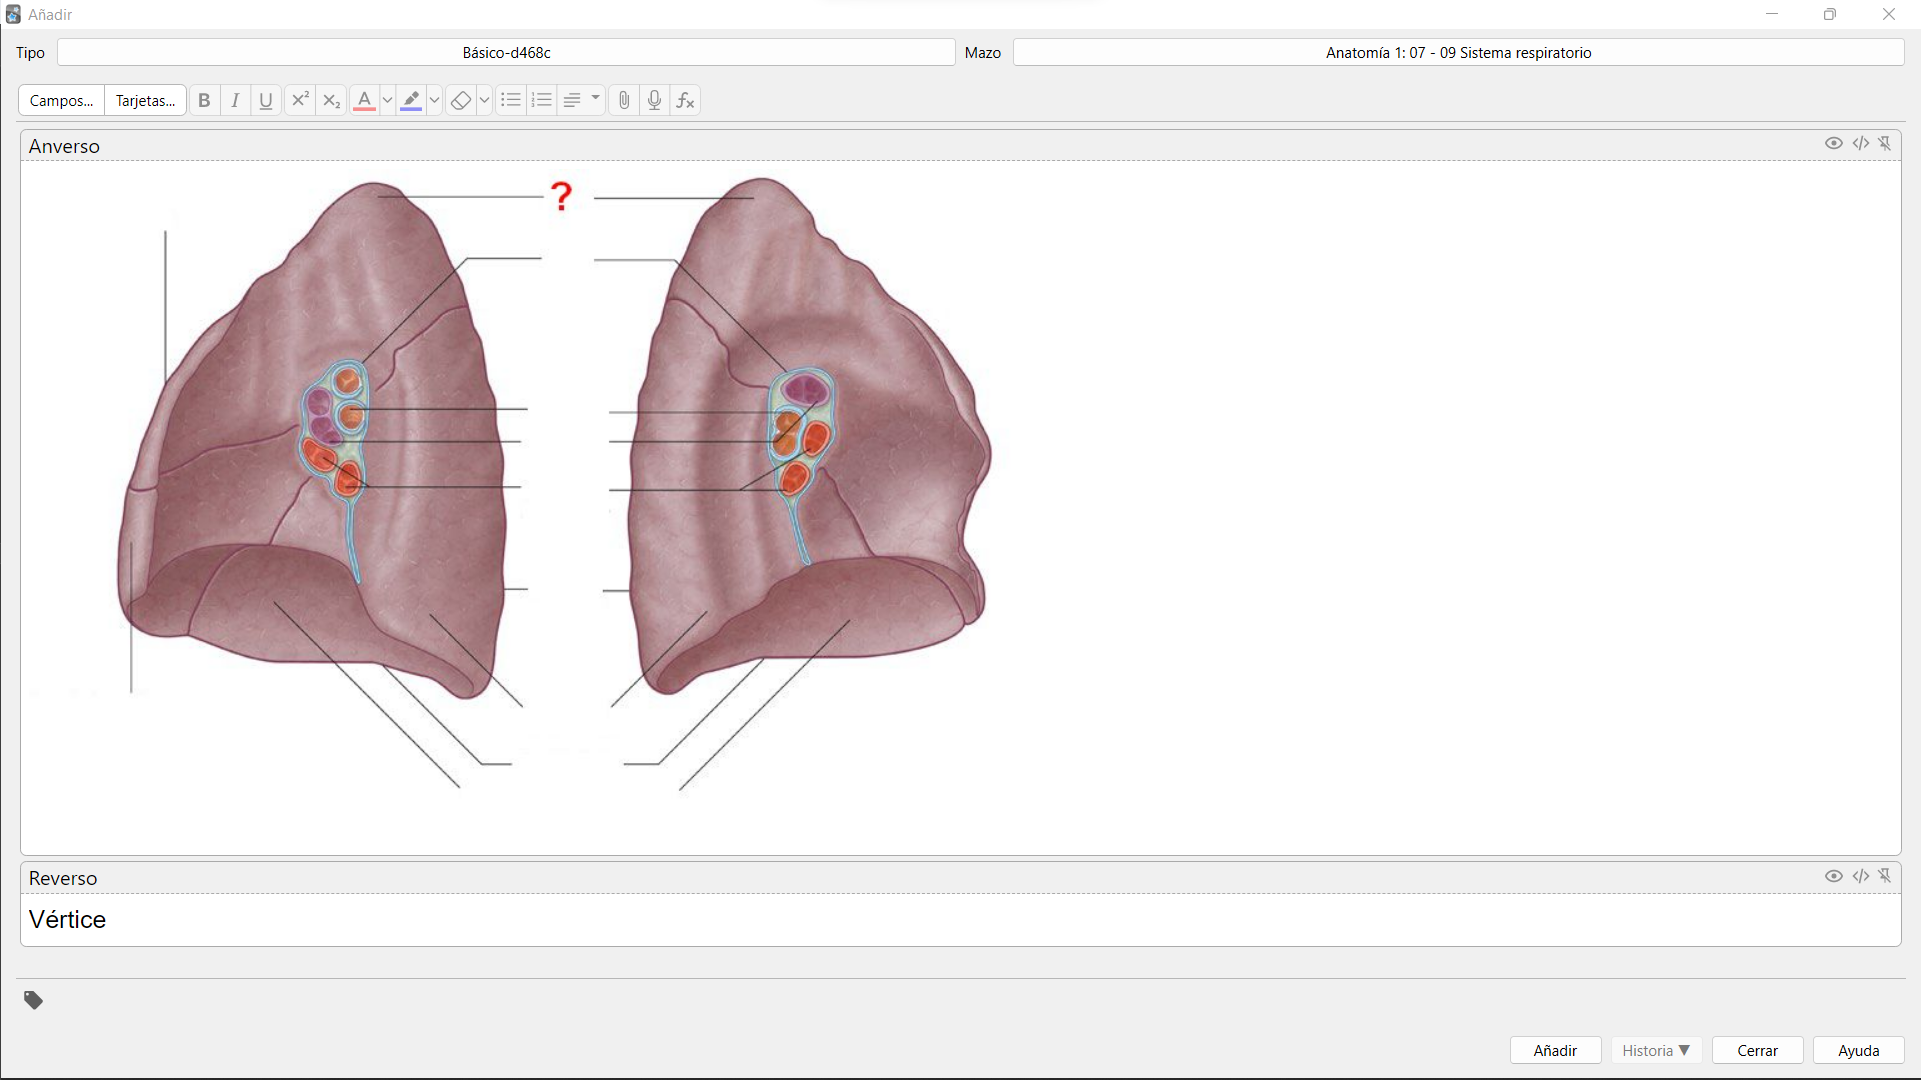This screenshot has height=1080, width=1921.
Task: Insert an ordered numbered list
Action: (x=542, y=100)
